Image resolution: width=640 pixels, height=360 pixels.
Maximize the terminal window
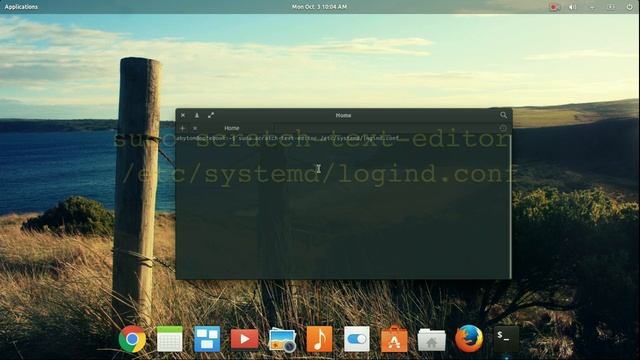[x=211, y=116]
